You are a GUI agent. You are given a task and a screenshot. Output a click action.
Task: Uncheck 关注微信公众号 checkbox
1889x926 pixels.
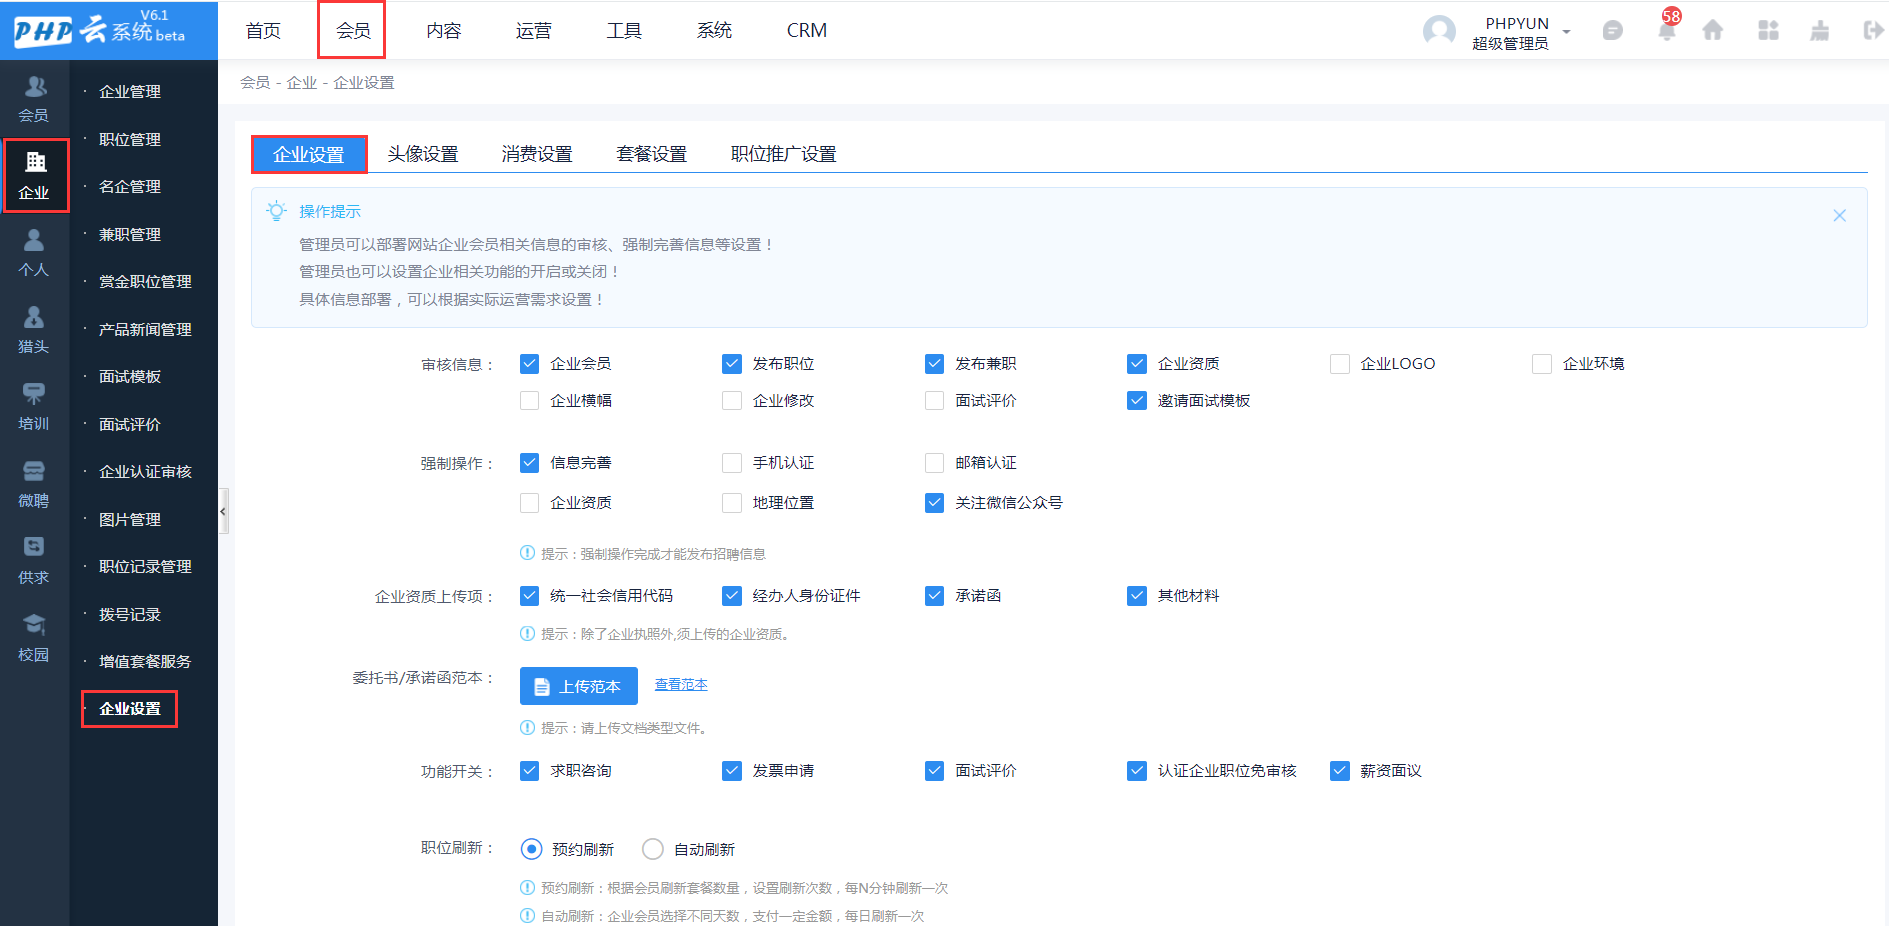pos(934,503)
